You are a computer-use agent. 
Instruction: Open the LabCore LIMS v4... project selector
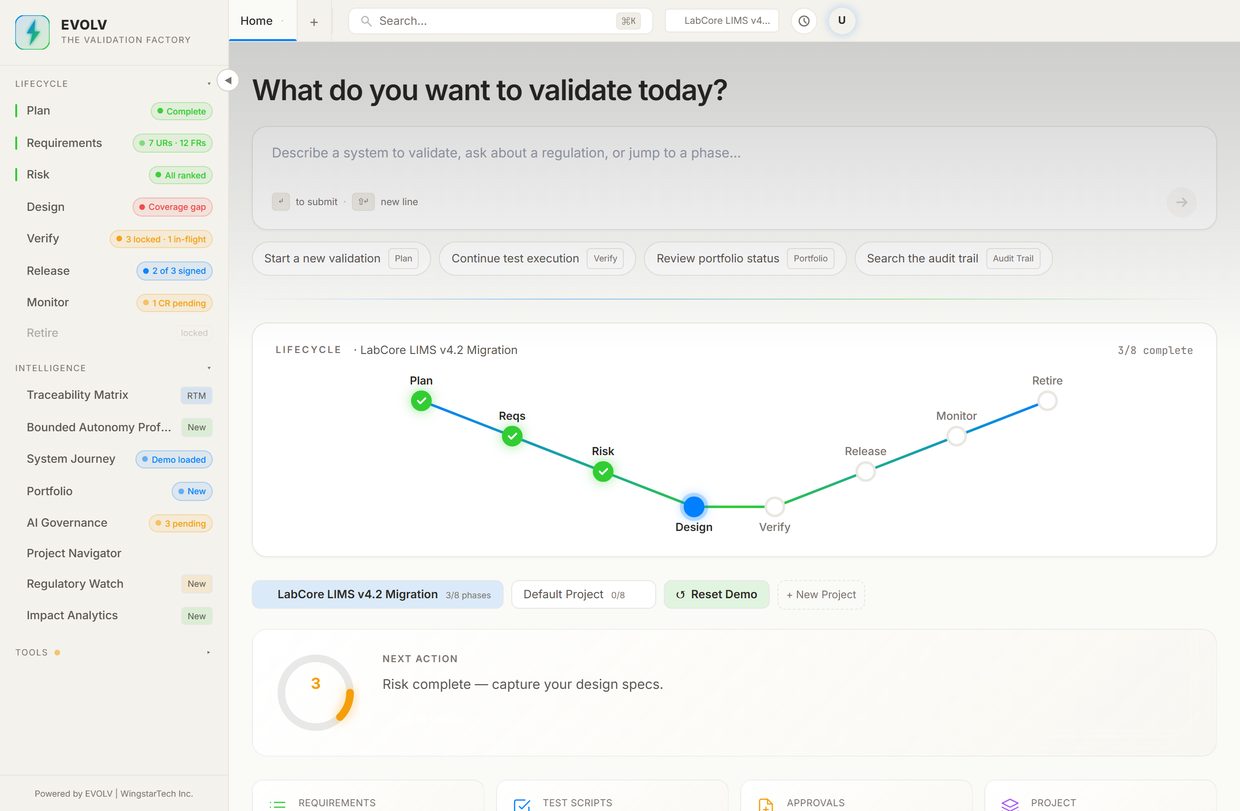click(x=722, y=21)
